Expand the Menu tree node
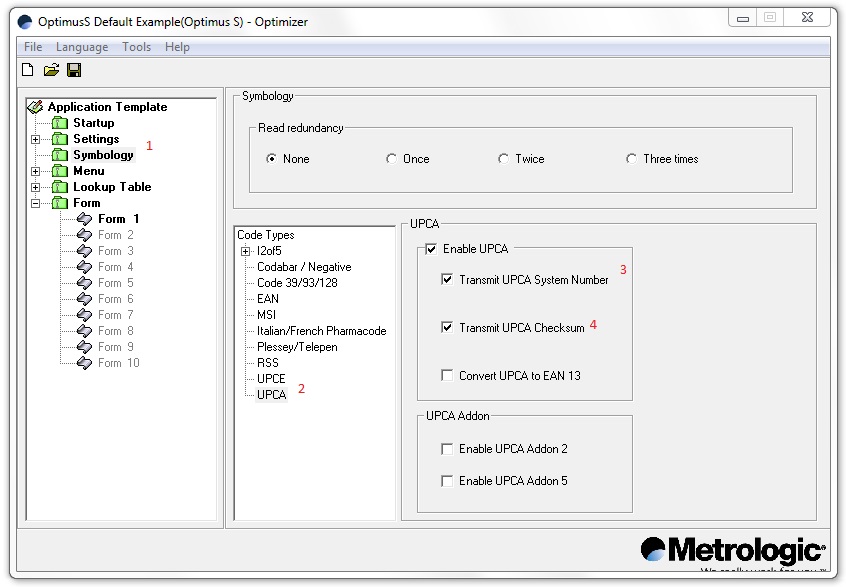Screen dimensions: 846x587 36,172
